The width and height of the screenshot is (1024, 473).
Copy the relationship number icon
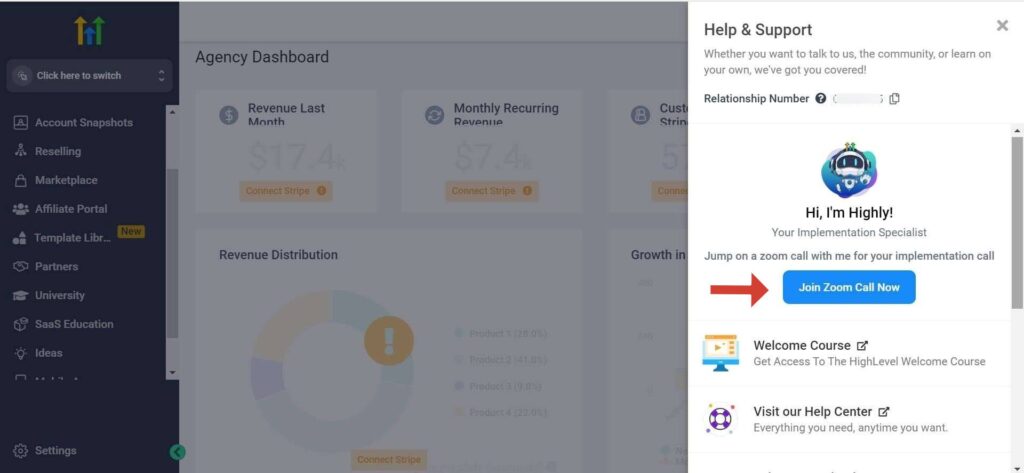[895, 99]
